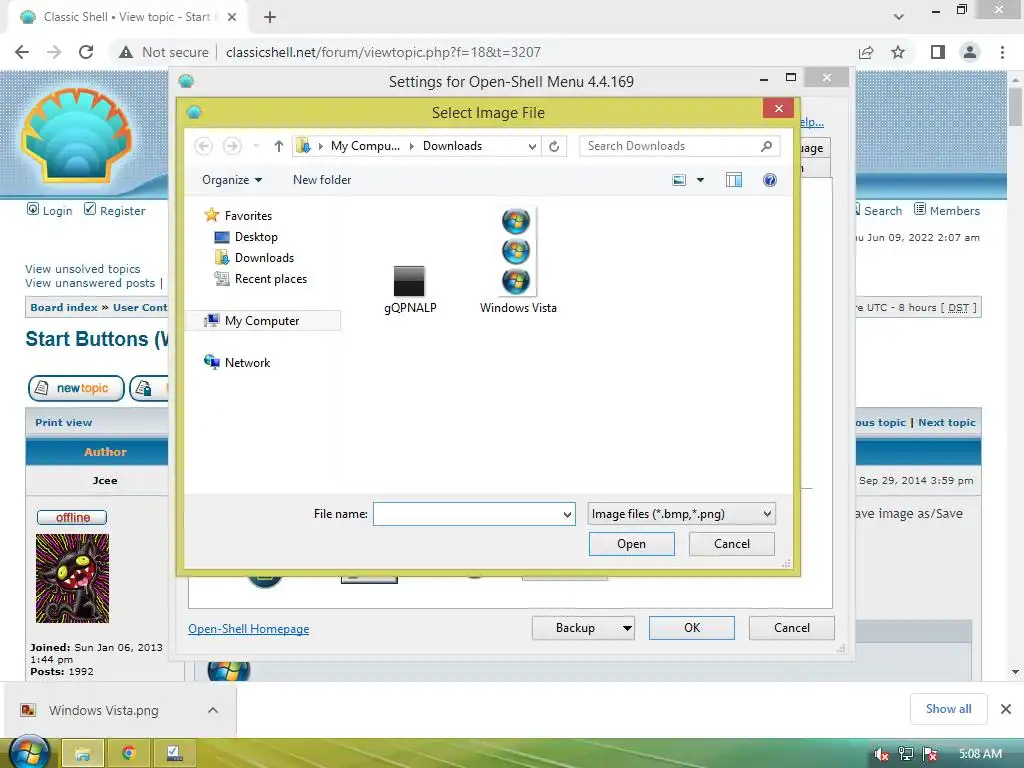Image resolution: width=1024 pixels, height=768 pixels.
Task: Click Downloads breadcrumb segment
Action: [452, 146]
